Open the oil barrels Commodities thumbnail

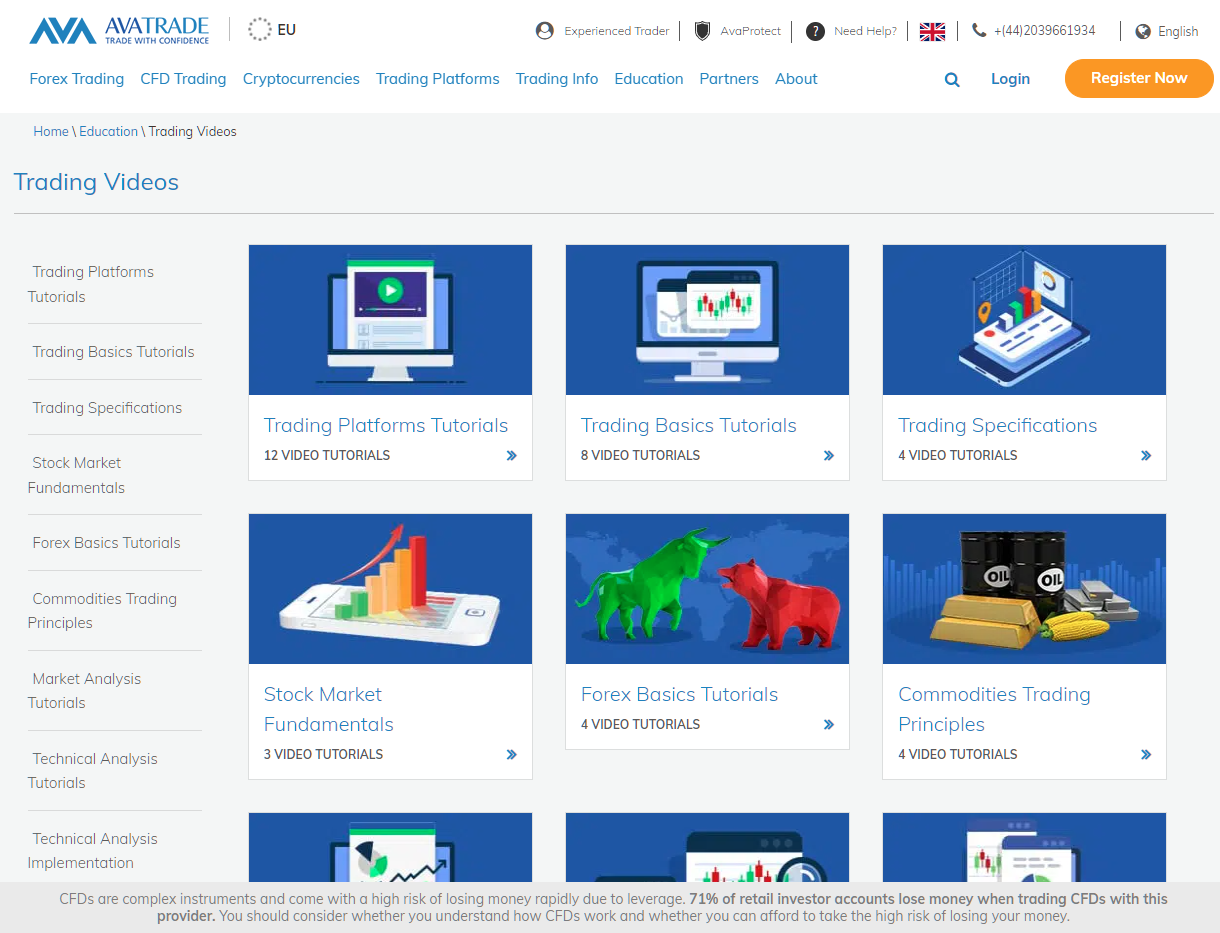(x=1024, y=589)
